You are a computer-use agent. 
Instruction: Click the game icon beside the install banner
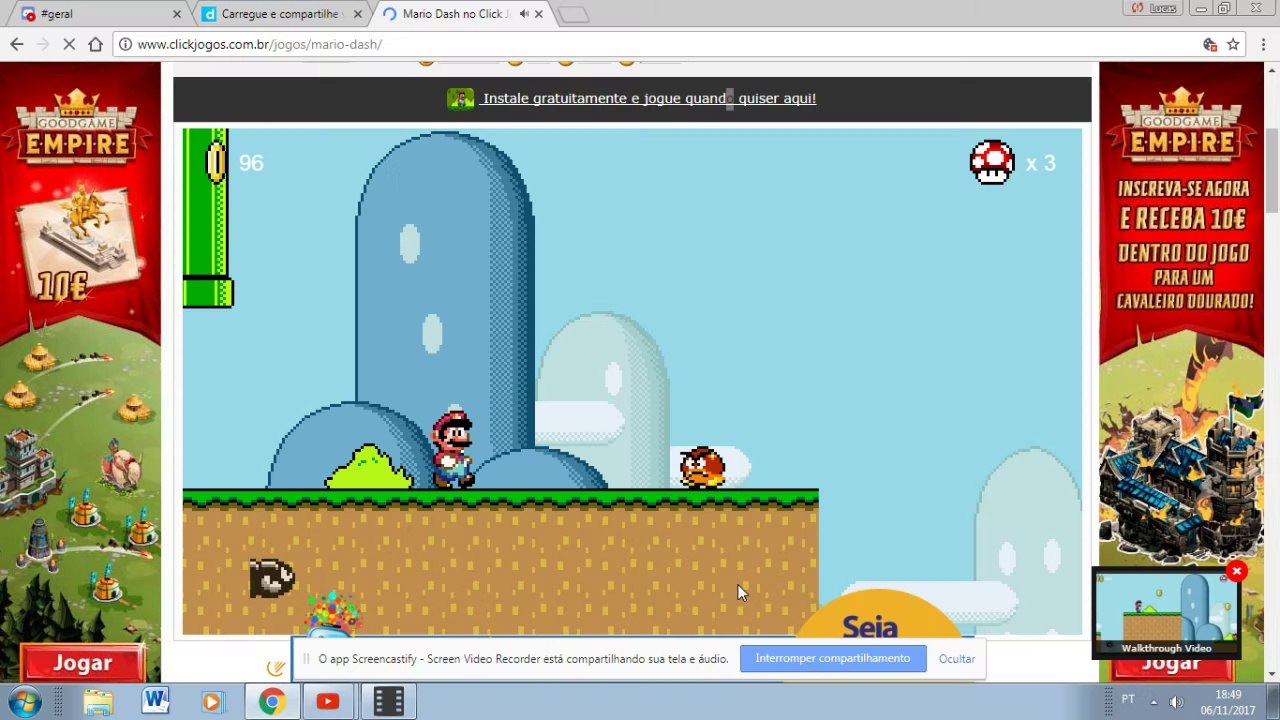[460, 98]
